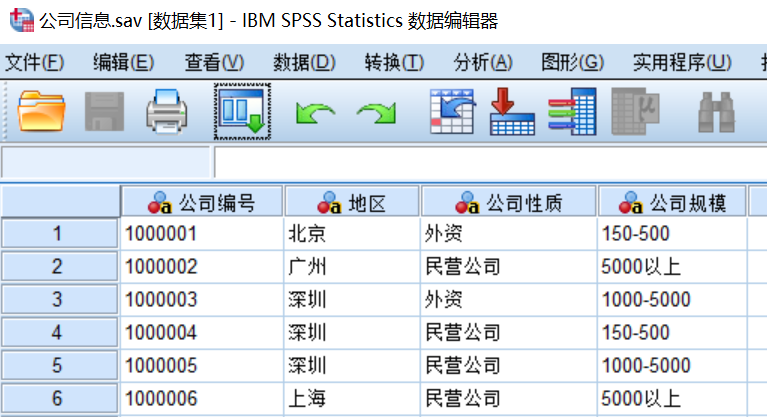Open the 分析(A) menu
Screen dimensions: 767x417
[483, 63]
